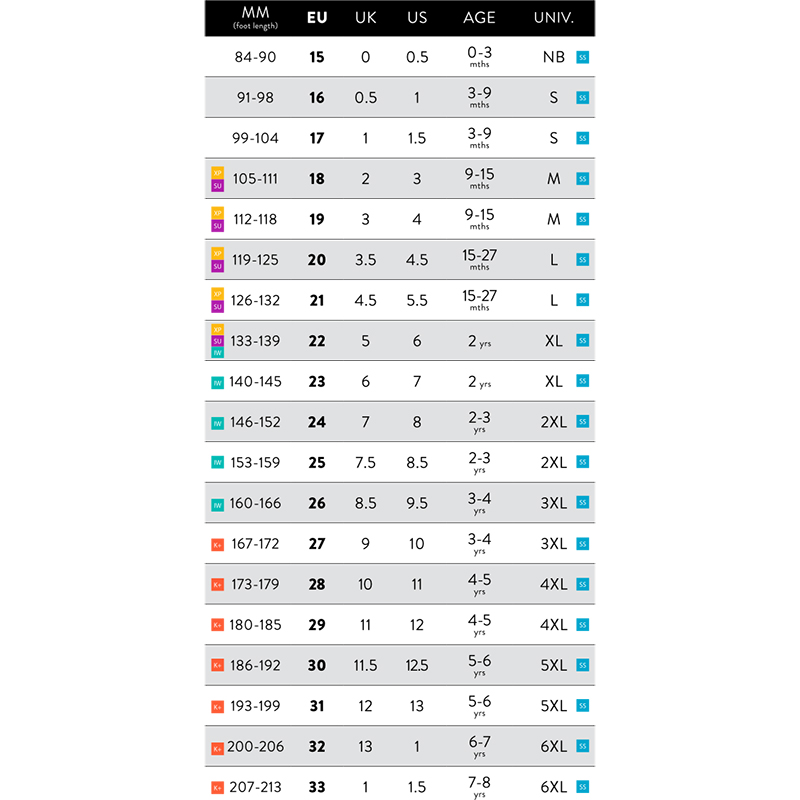Click the blue SS badge next to NB
The width and height of the screenshot is (800, 800).
point(583,57)
